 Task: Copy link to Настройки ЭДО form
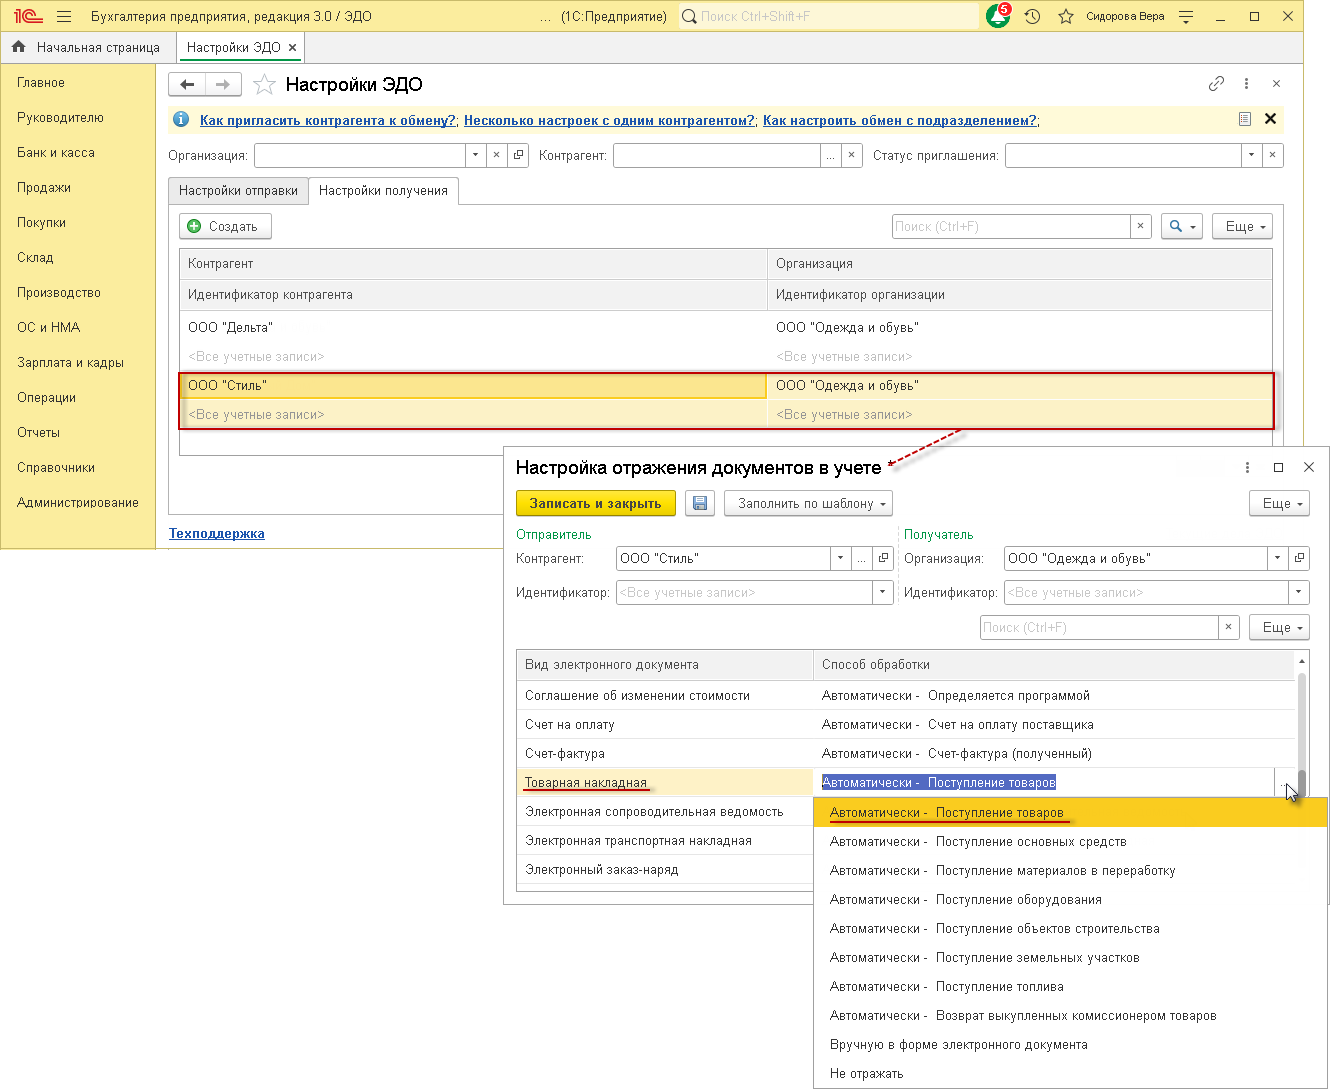pyautogui.click(x=1216, y=84)
